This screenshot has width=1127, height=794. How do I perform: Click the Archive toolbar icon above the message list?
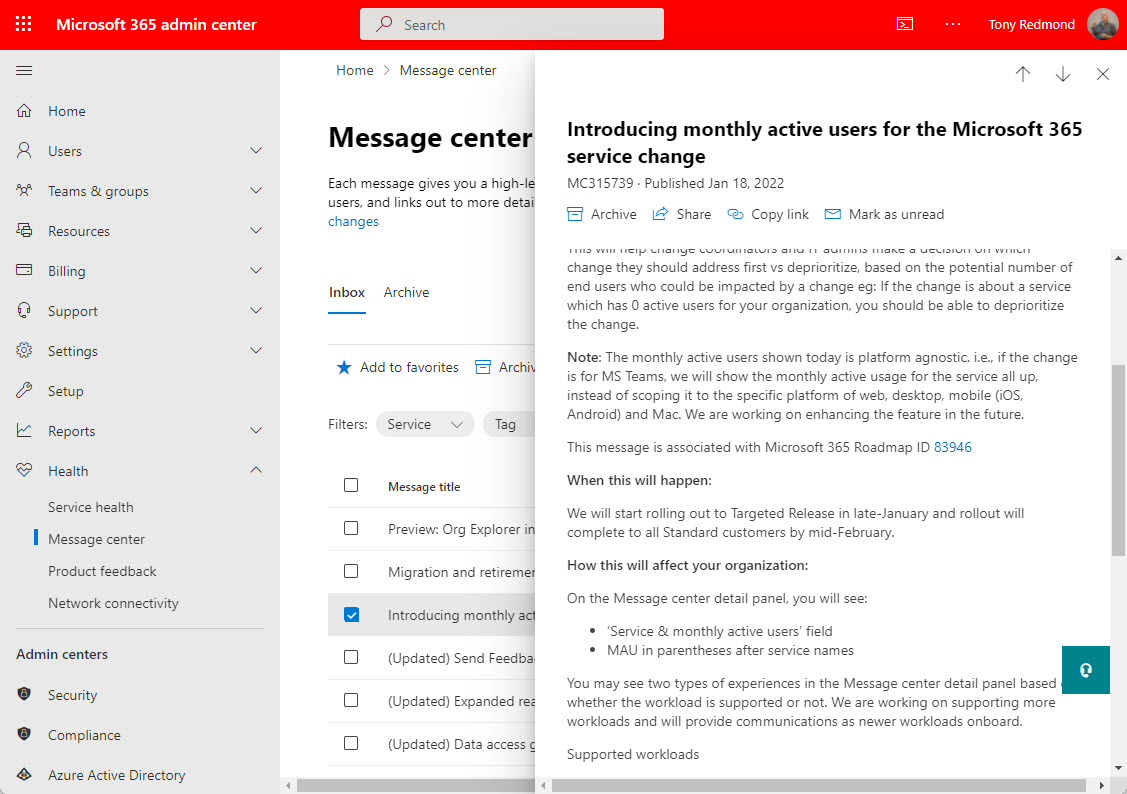click(x=483, y=368)
